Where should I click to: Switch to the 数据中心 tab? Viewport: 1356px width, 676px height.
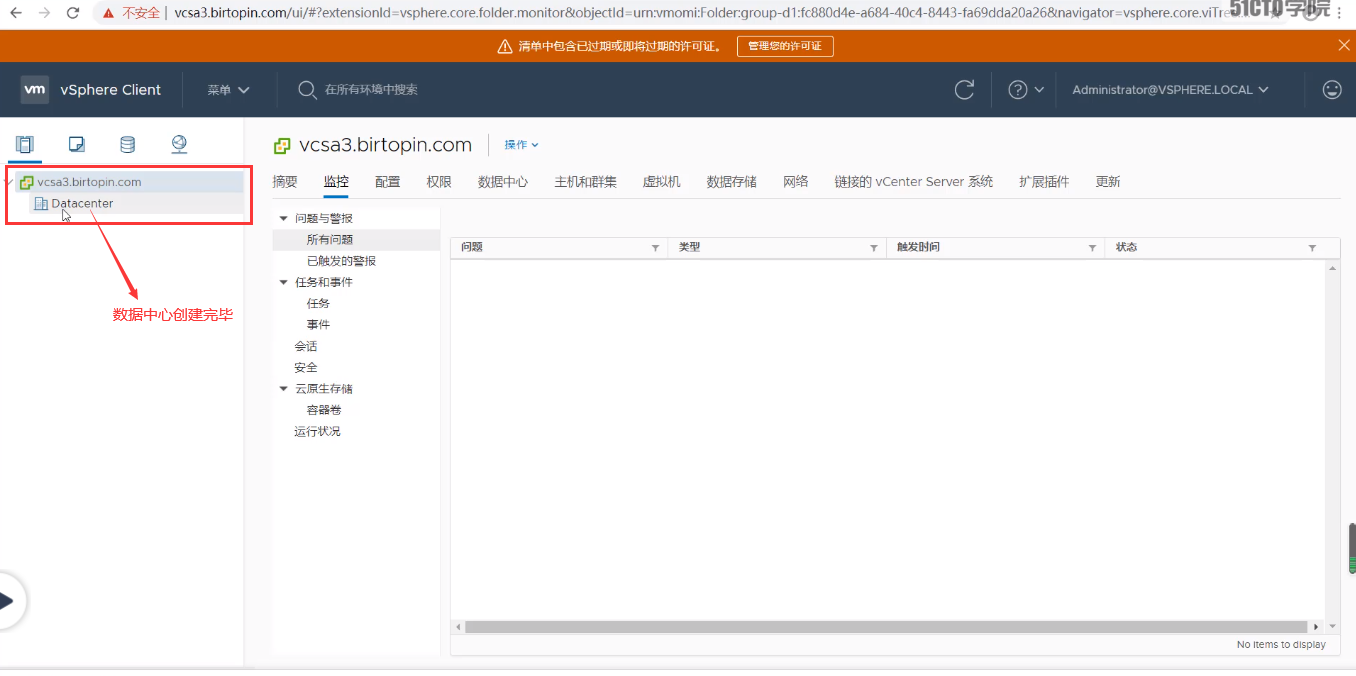[503, 182]
